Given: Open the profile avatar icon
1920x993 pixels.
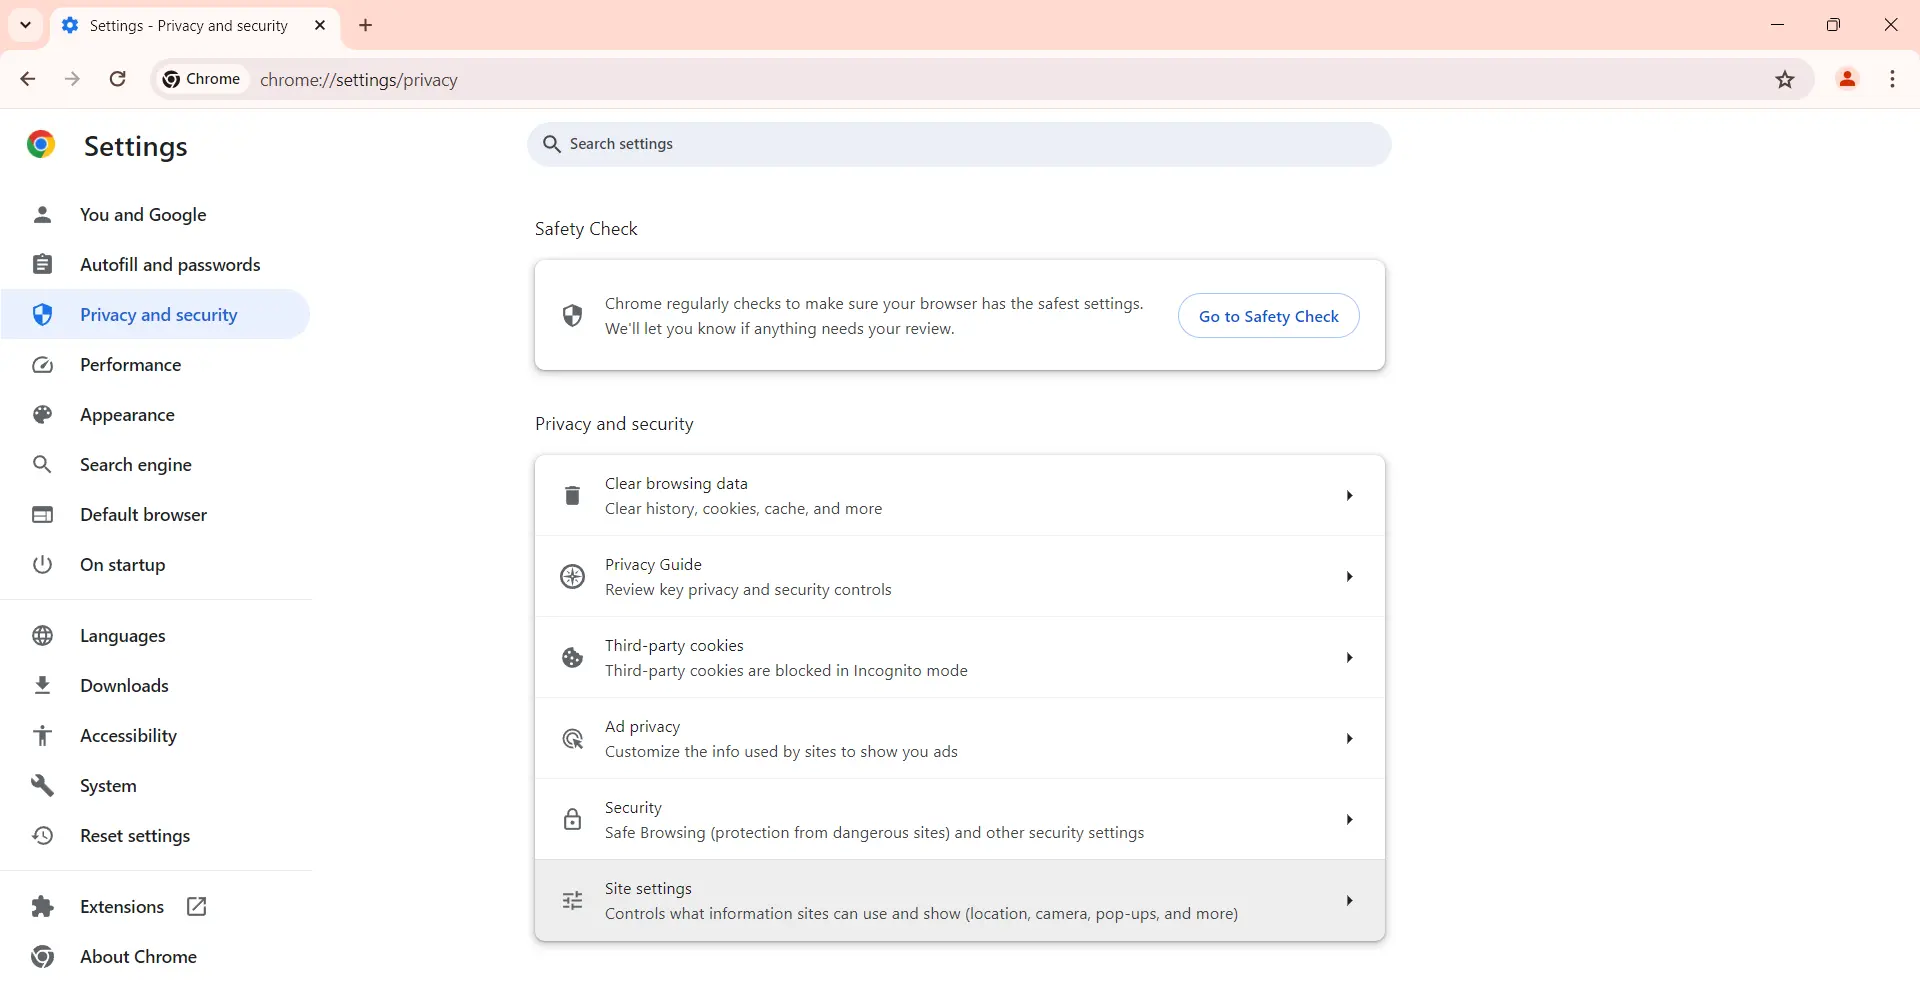Looking at the screenshot, I should (1847, 80).
